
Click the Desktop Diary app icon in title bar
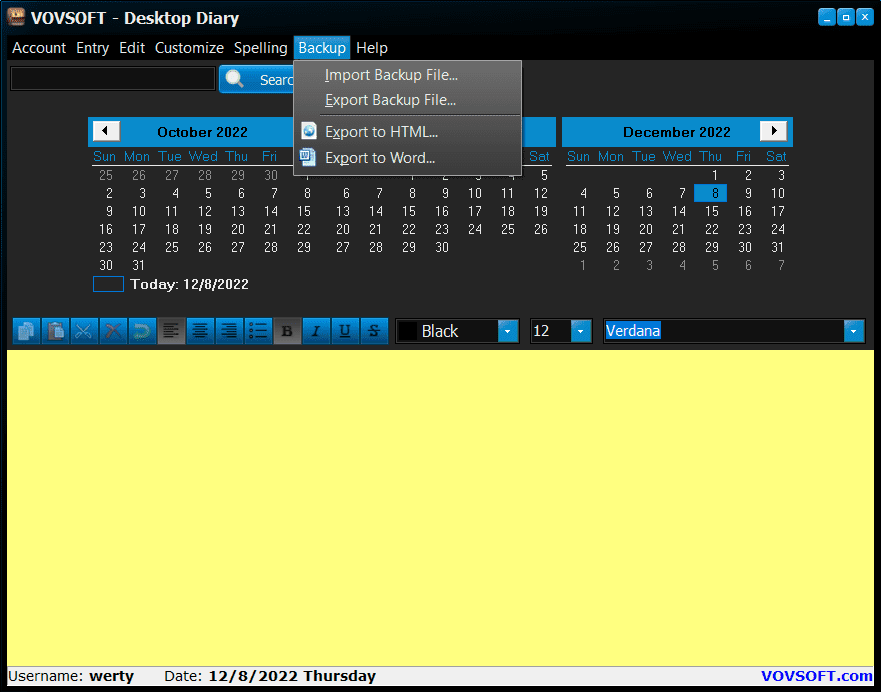click(x=16, y=17)
